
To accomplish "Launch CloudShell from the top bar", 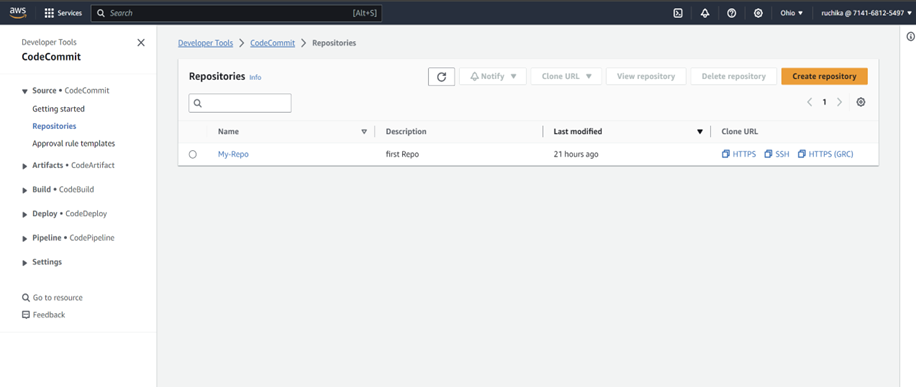I will pos(678,13).
